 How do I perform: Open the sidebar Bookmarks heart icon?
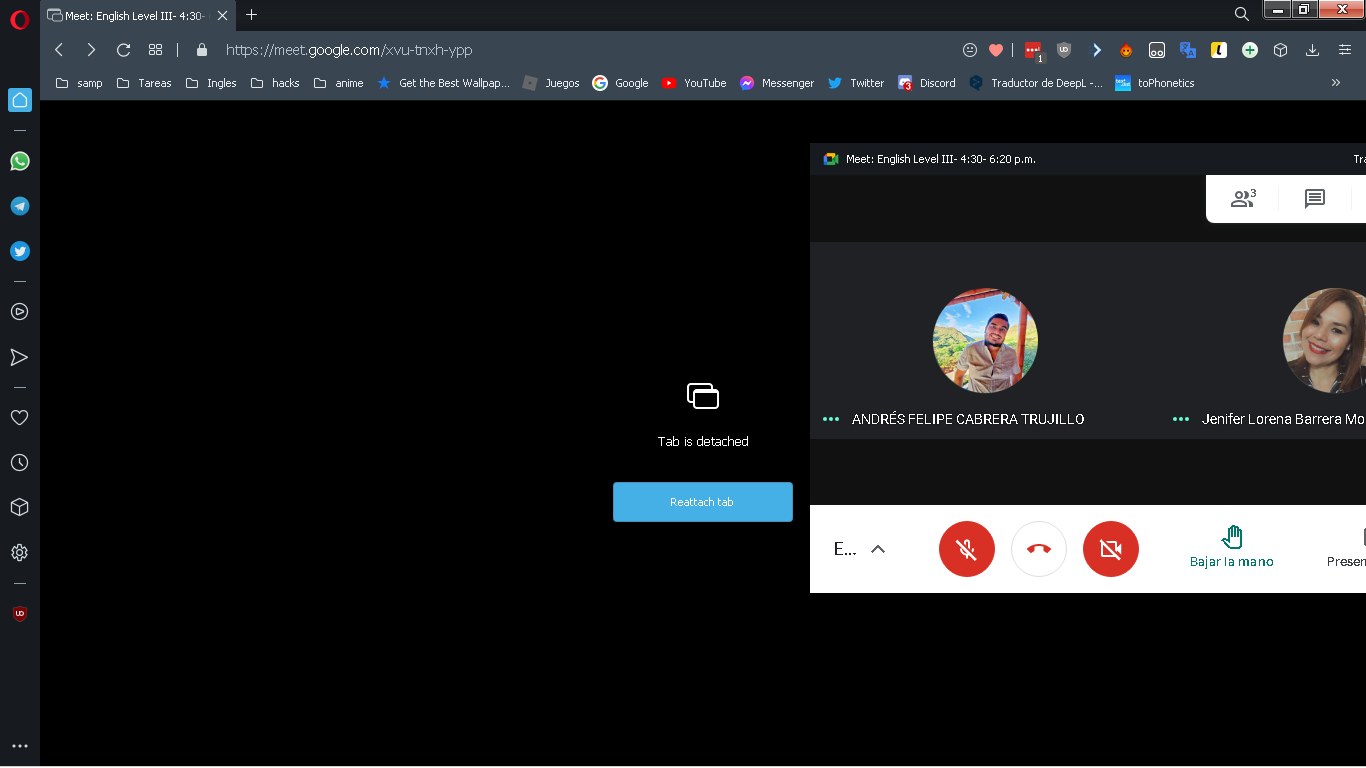(19, 417)
